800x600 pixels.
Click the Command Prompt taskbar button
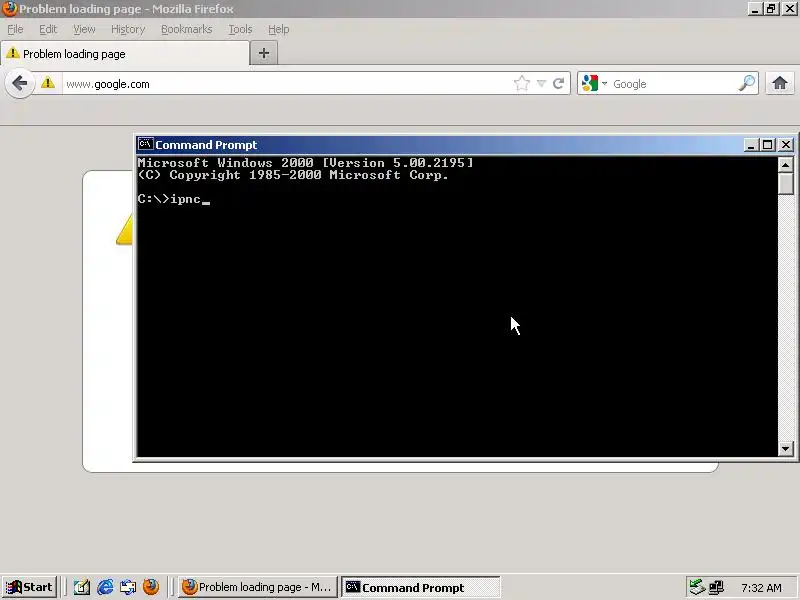tap(421, 587)
